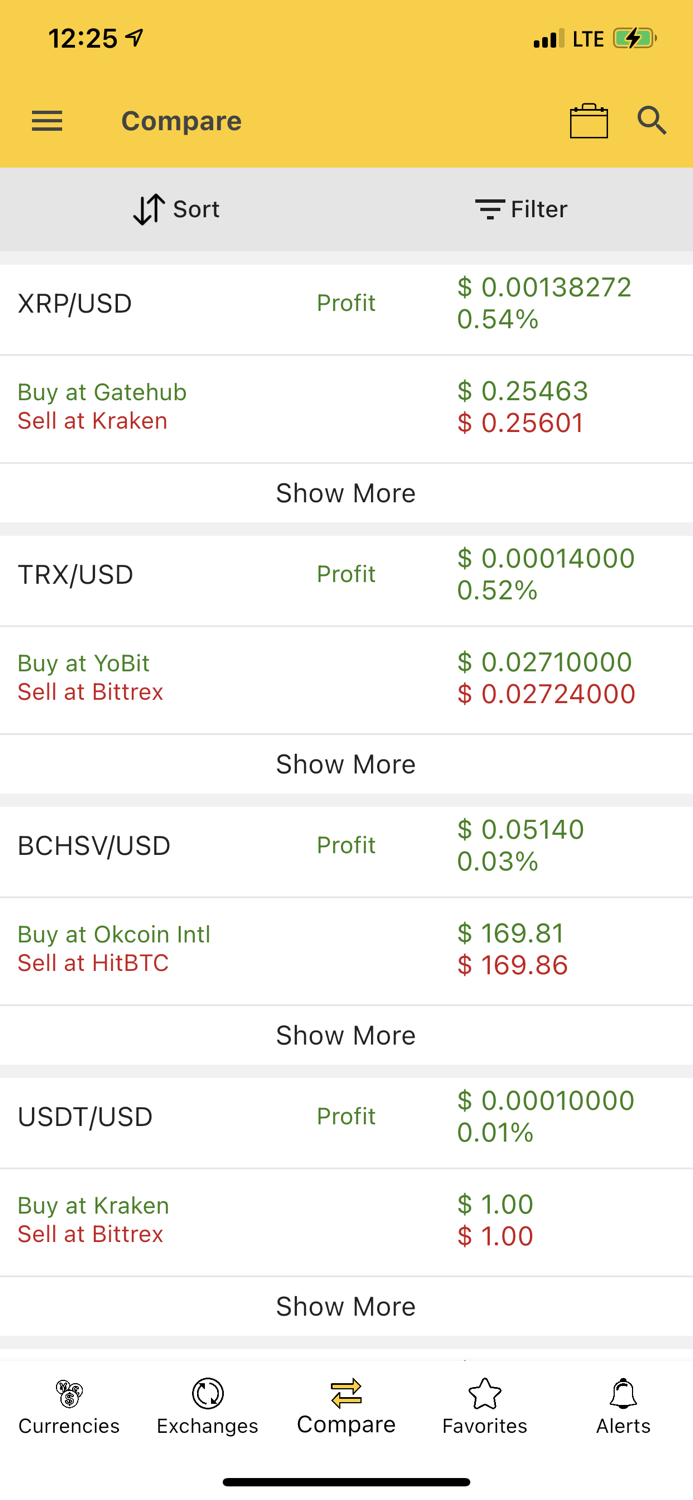Expand Show More under TRX/USD
This screenshot has height=1500, width=693.
346,764
